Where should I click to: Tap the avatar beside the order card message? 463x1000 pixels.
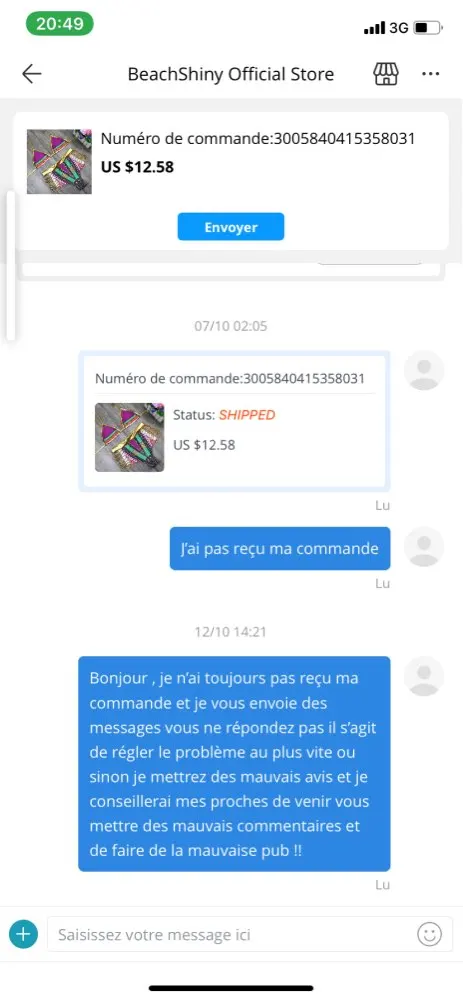coord(424,370)
